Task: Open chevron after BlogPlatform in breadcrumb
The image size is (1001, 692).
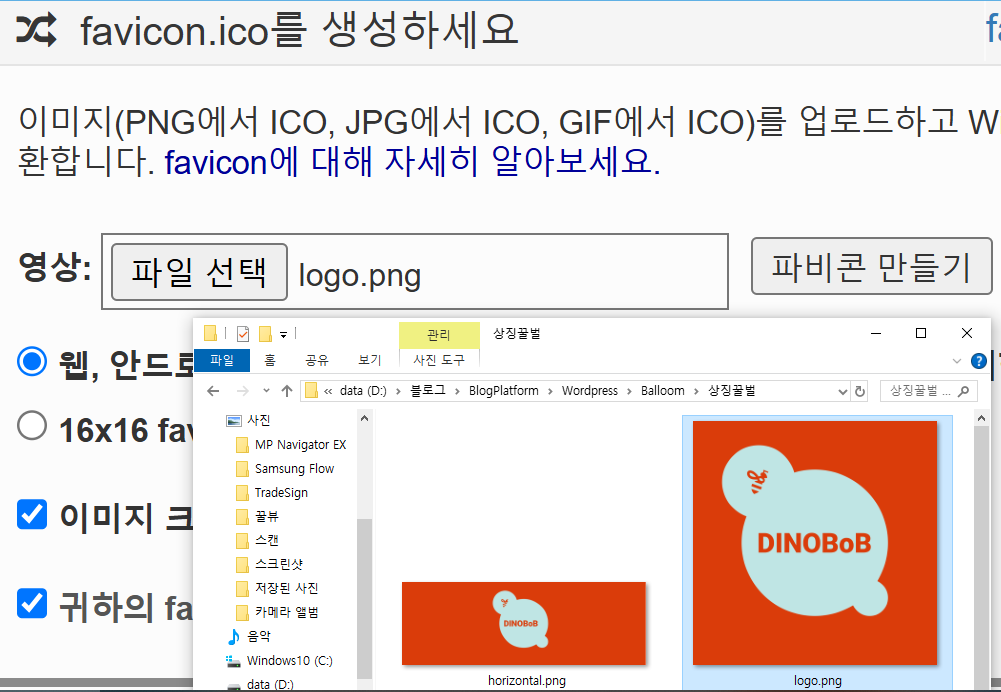Action: [550, 391]
